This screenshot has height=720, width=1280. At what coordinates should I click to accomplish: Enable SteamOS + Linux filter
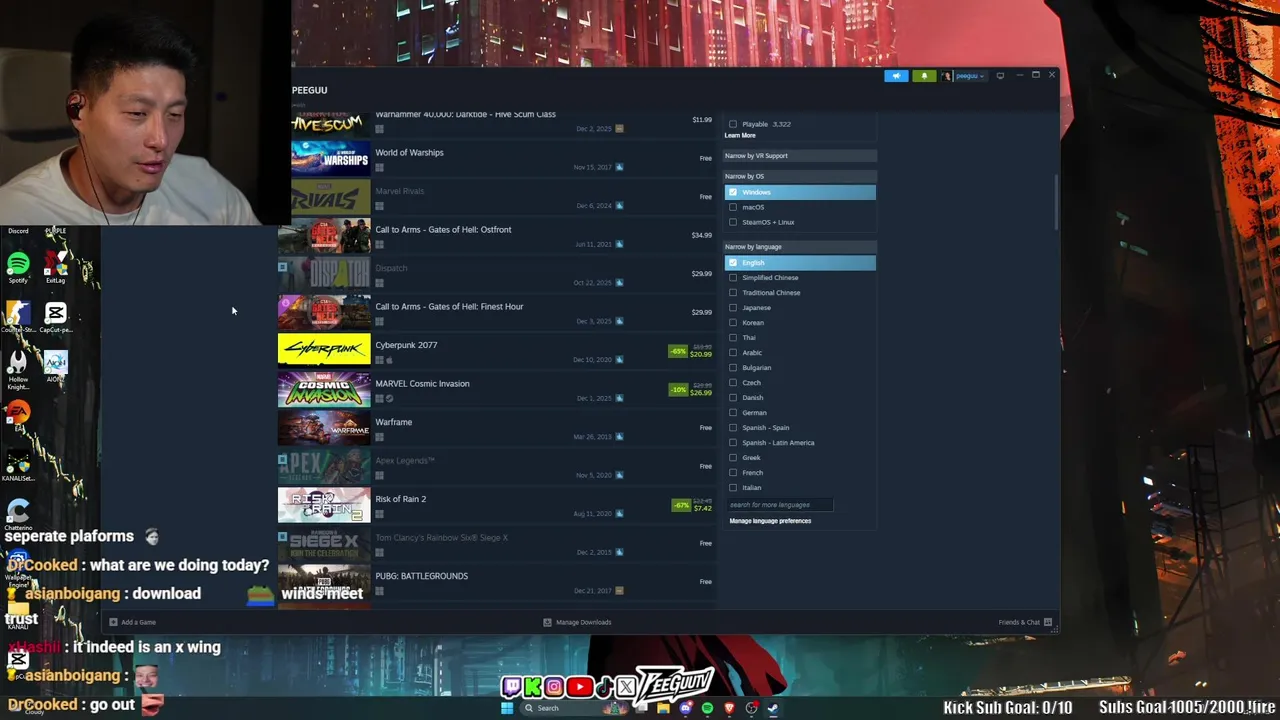tap(733, 222)
